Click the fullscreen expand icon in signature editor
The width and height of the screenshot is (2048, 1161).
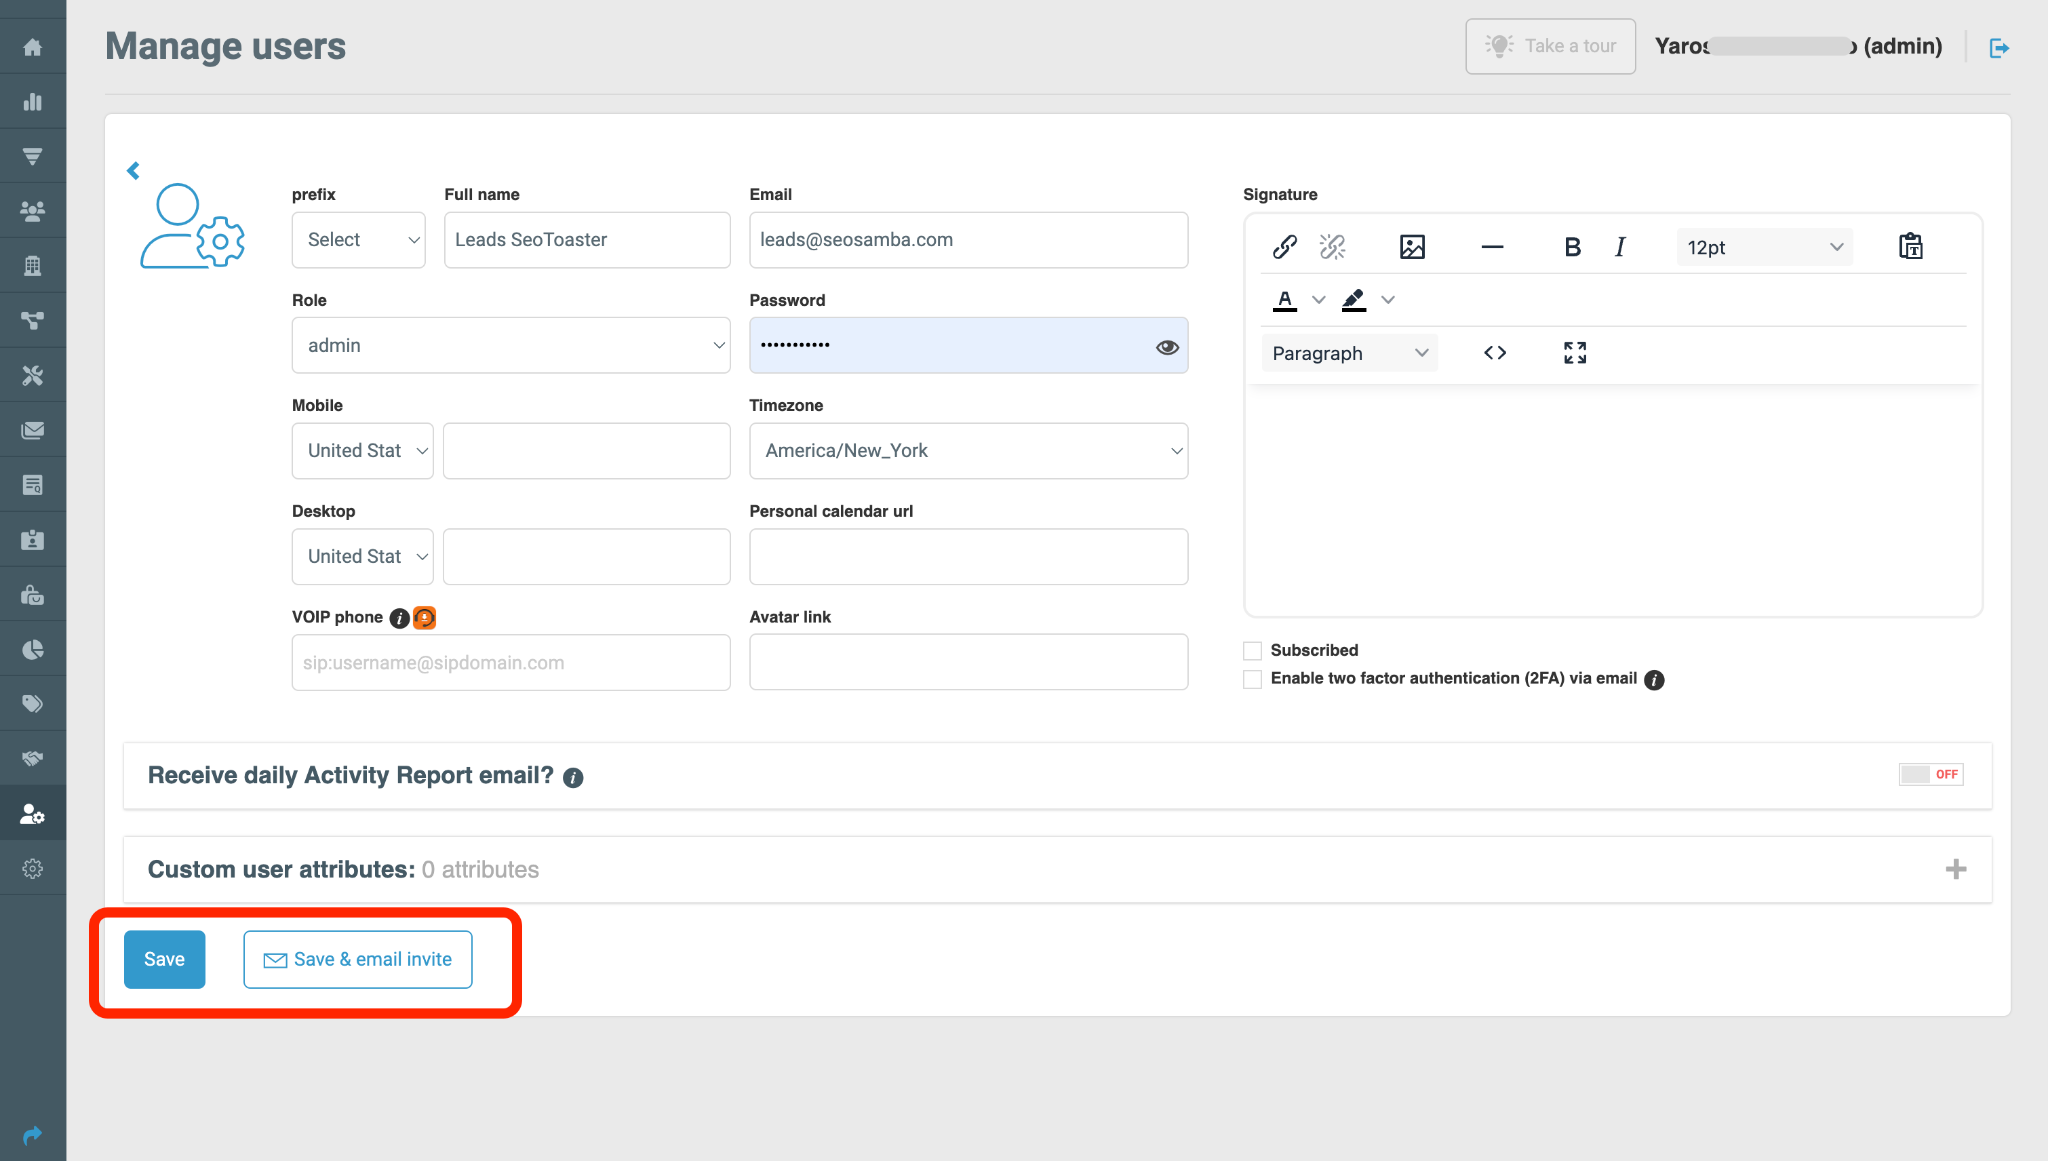(1575, 352)
